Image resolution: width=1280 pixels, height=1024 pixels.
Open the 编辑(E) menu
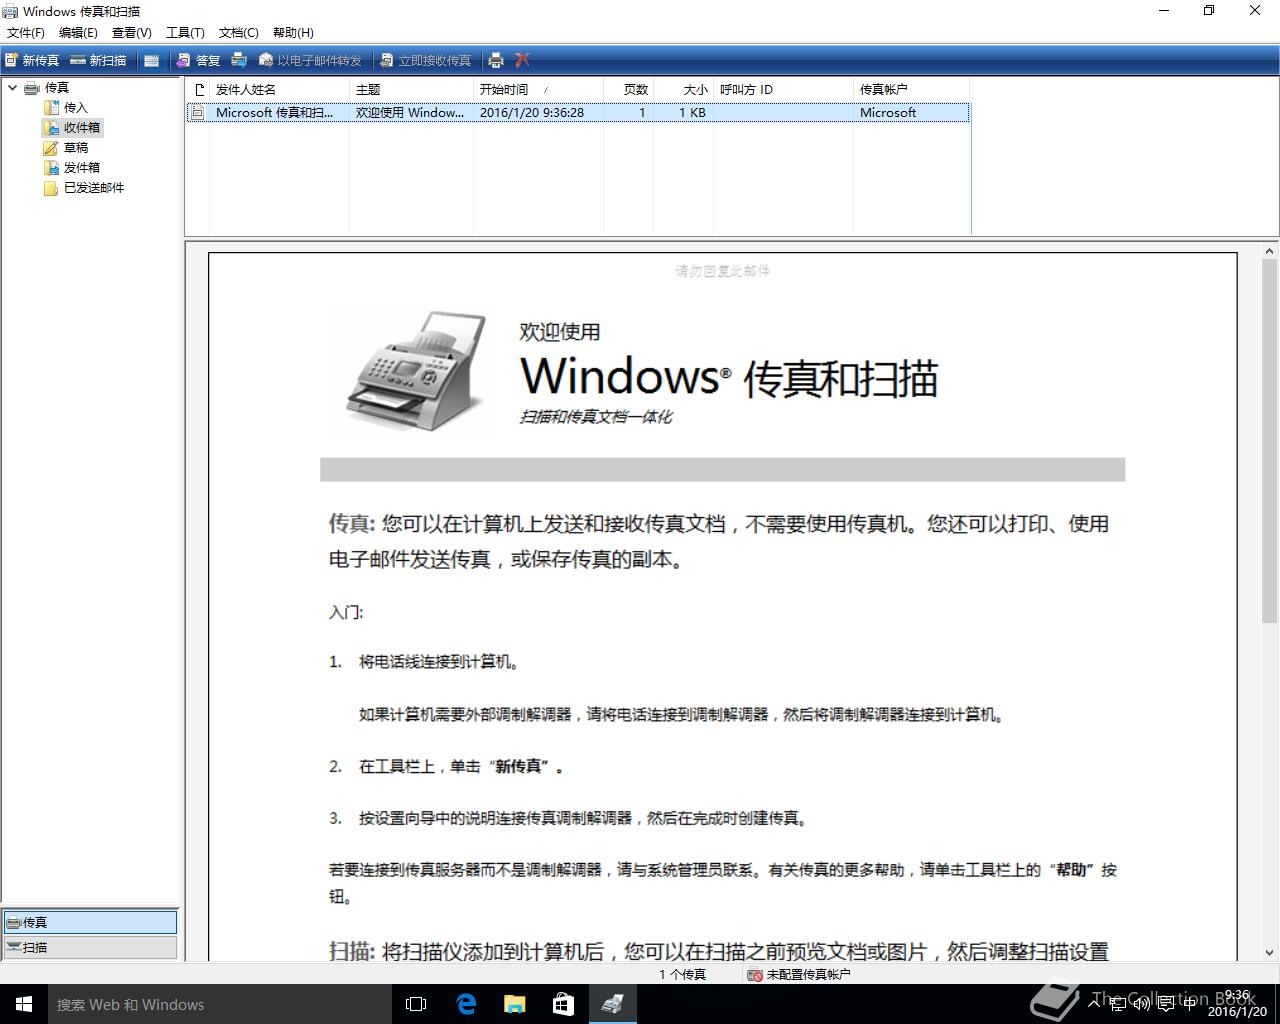pyautogui.click(x=78, y=32)
